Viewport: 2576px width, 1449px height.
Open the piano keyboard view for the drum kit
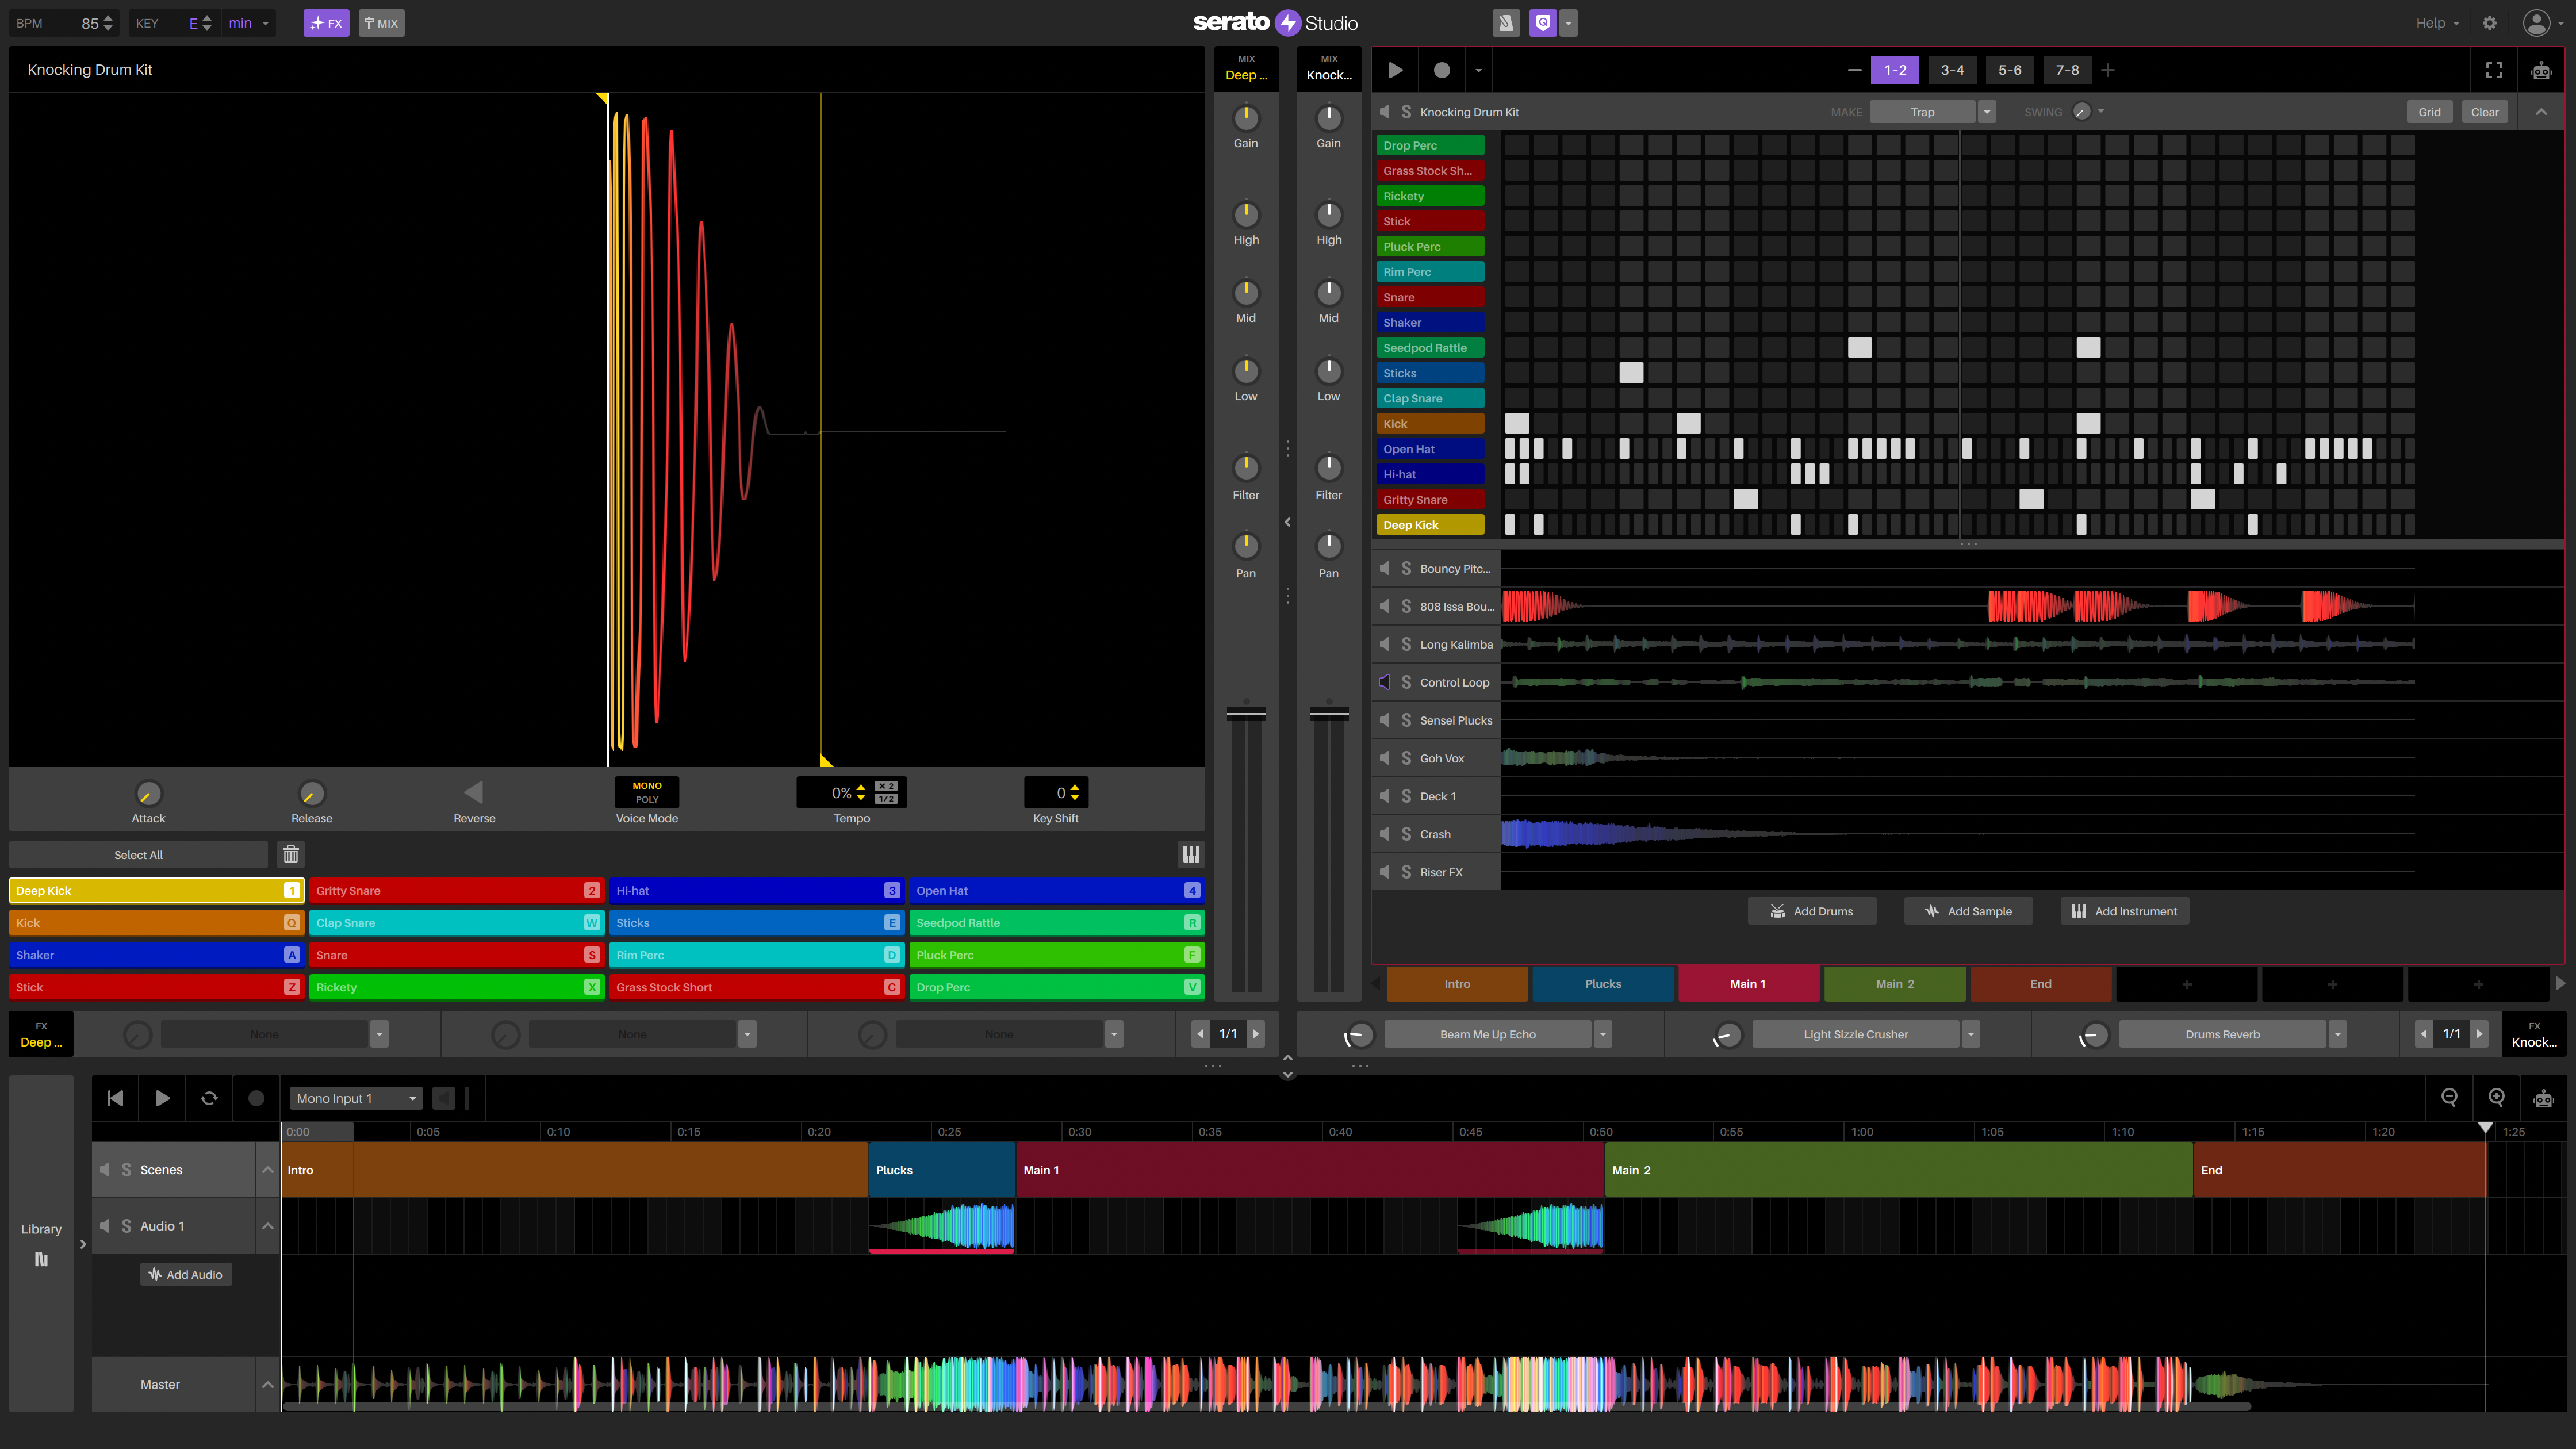(1191, 854)
